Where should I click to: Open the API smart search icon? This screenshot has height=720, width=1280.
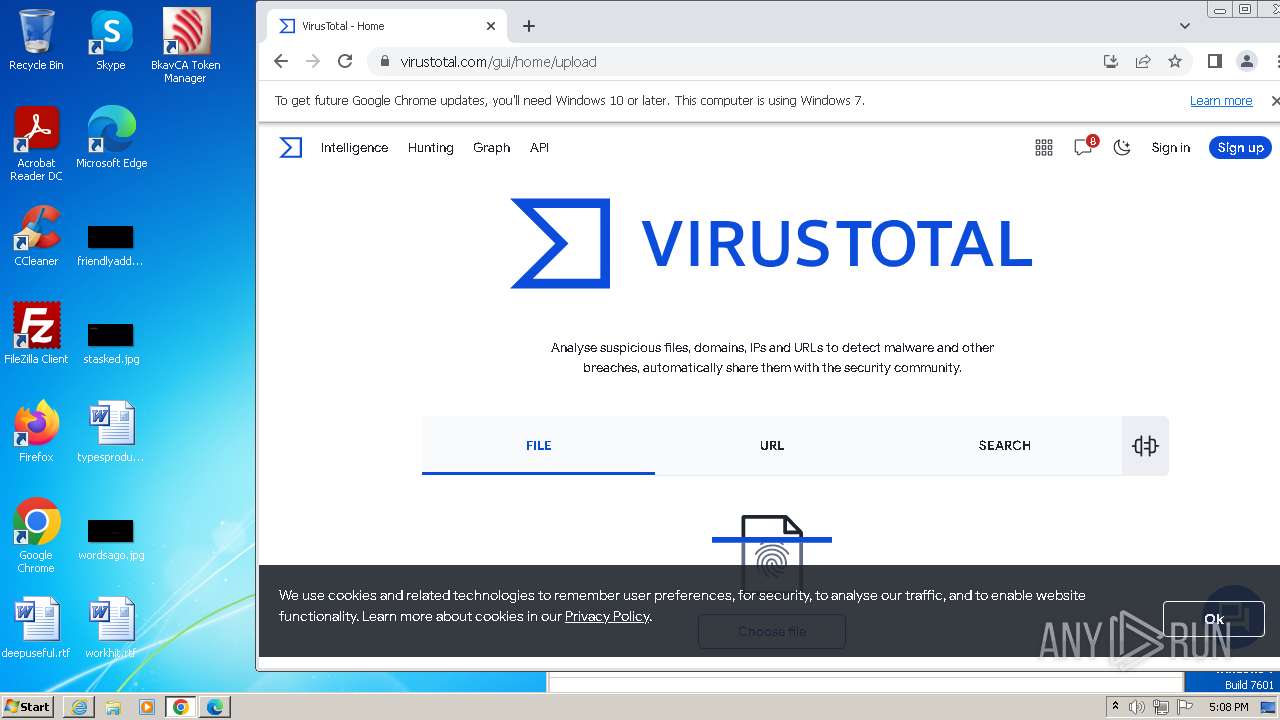pos(1145,446)
